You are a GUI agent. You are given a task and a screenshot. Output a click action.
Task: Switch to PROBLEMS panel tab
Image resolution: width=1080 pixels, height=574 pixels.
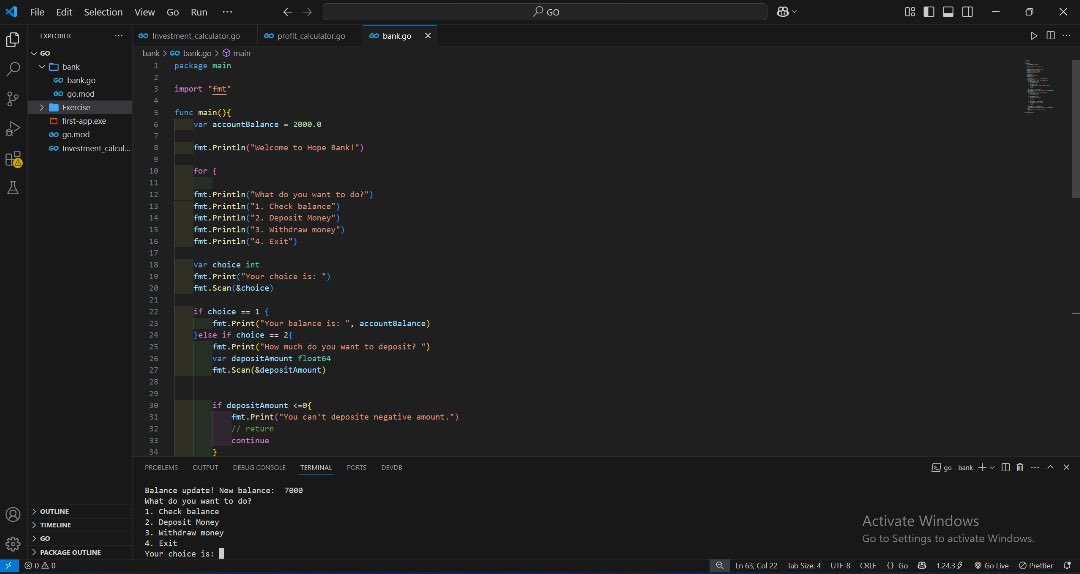point(161,467)
